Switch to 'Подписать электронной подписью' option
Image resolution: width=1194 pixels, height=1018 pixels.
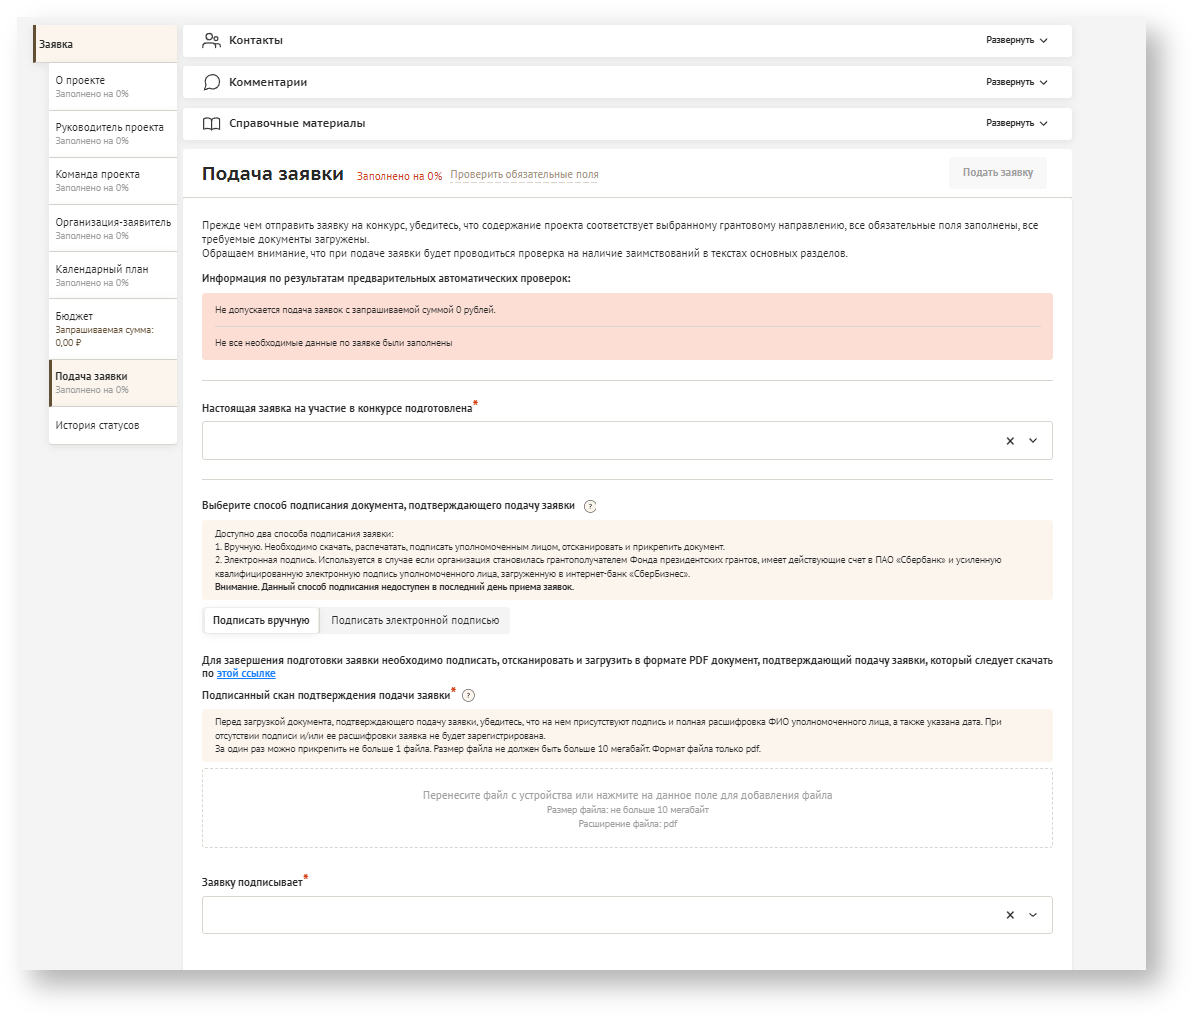(x=415, y=621)
